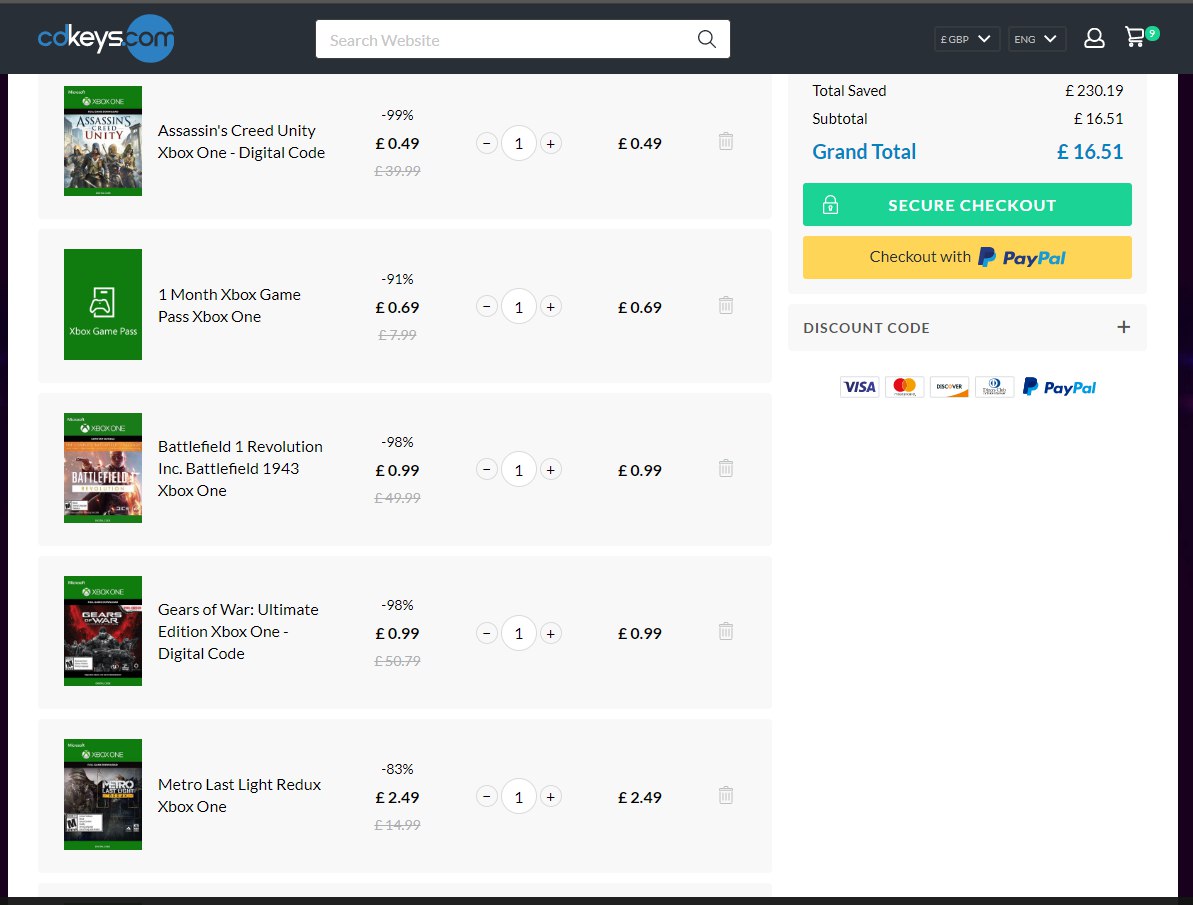Increase Metro Last Light Redux quantity
Viewport: 1193px width, 905px height.
[x=551, y=797]
